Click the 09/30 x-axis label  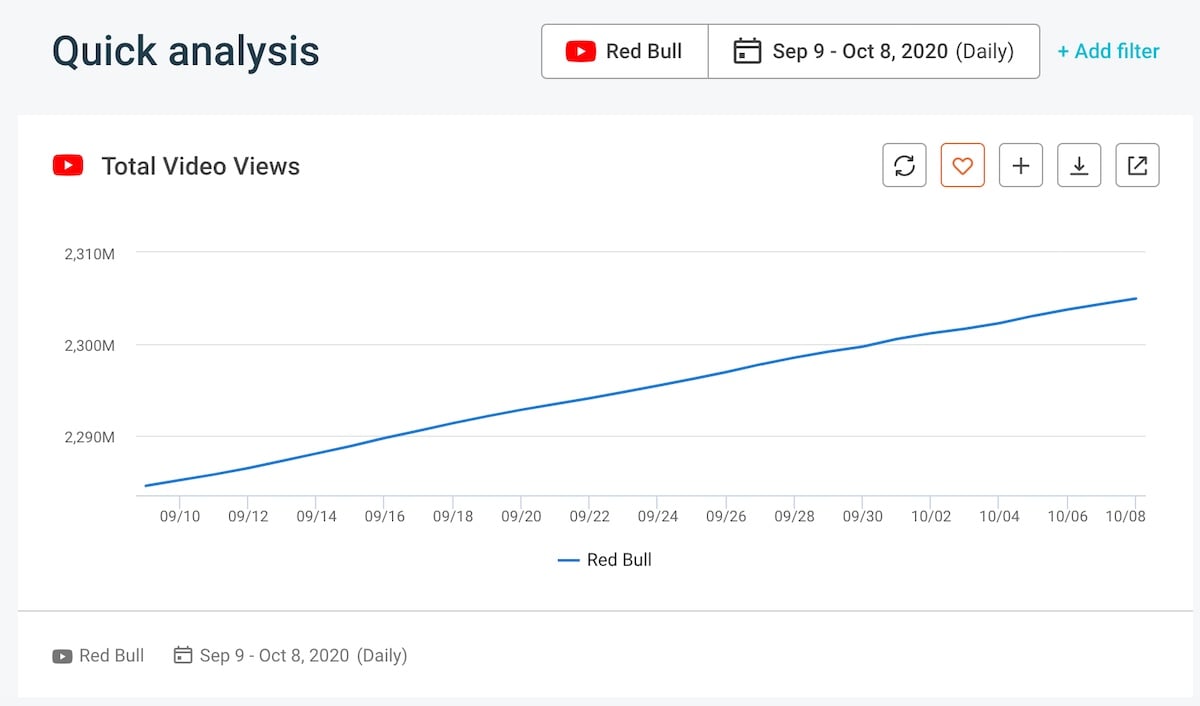click(x=862, y=516)
